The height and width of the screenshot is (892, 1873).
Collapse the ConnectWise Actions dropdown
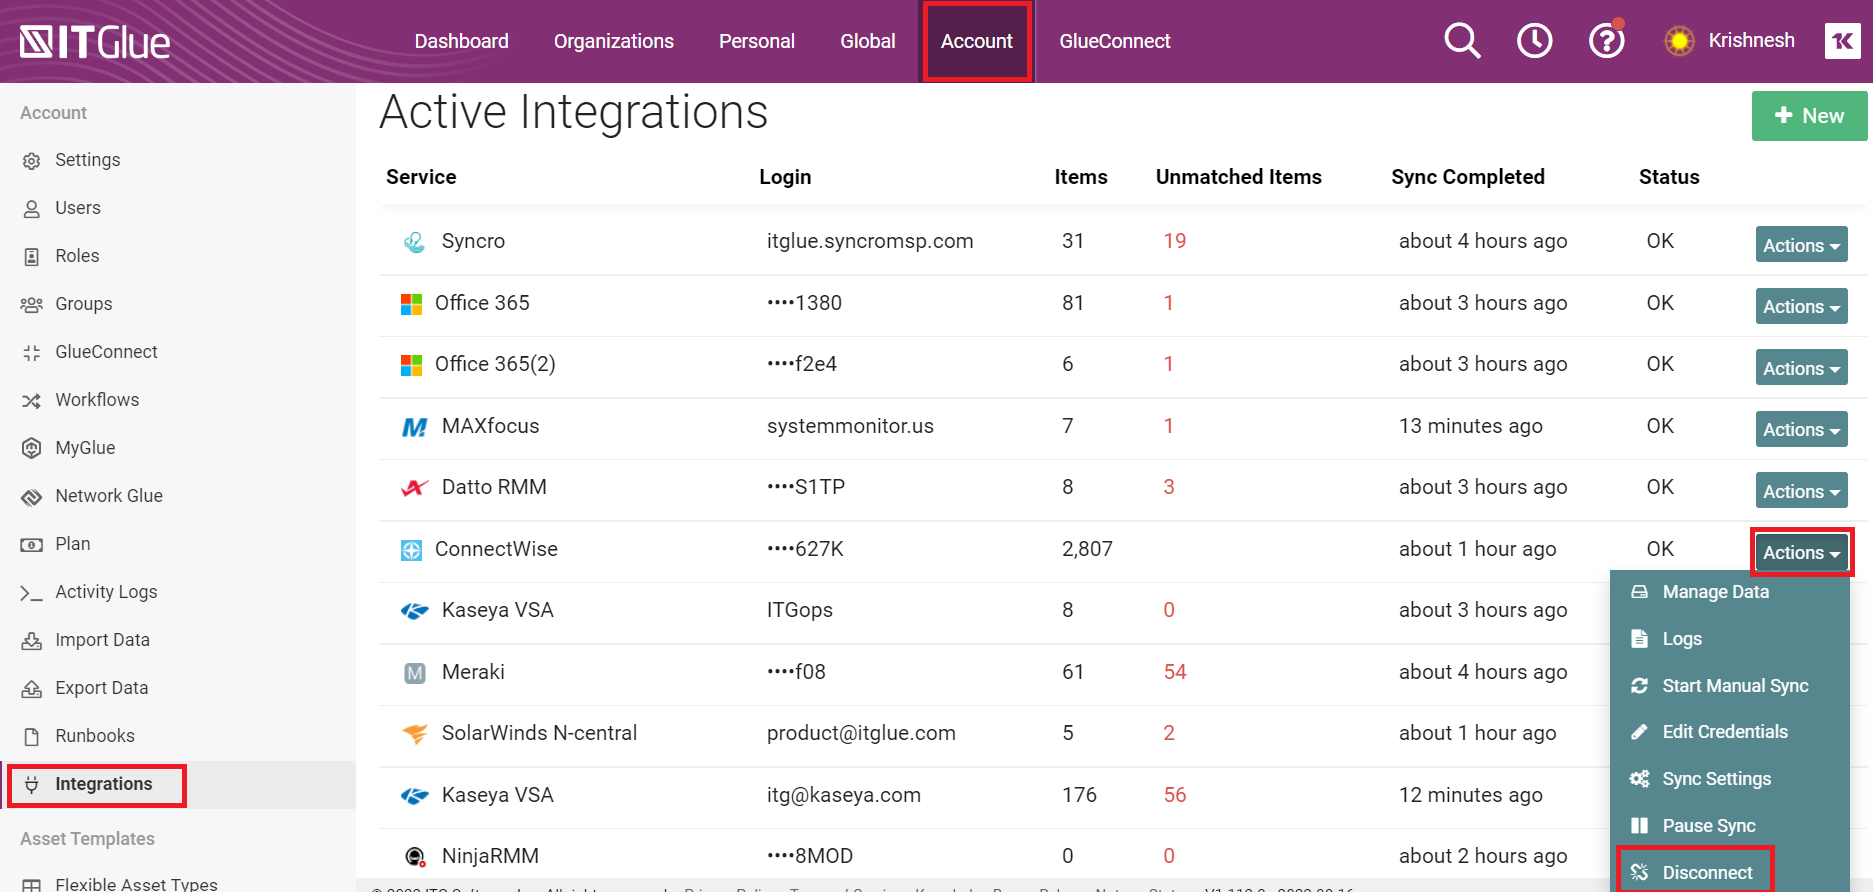point(1801,552)
